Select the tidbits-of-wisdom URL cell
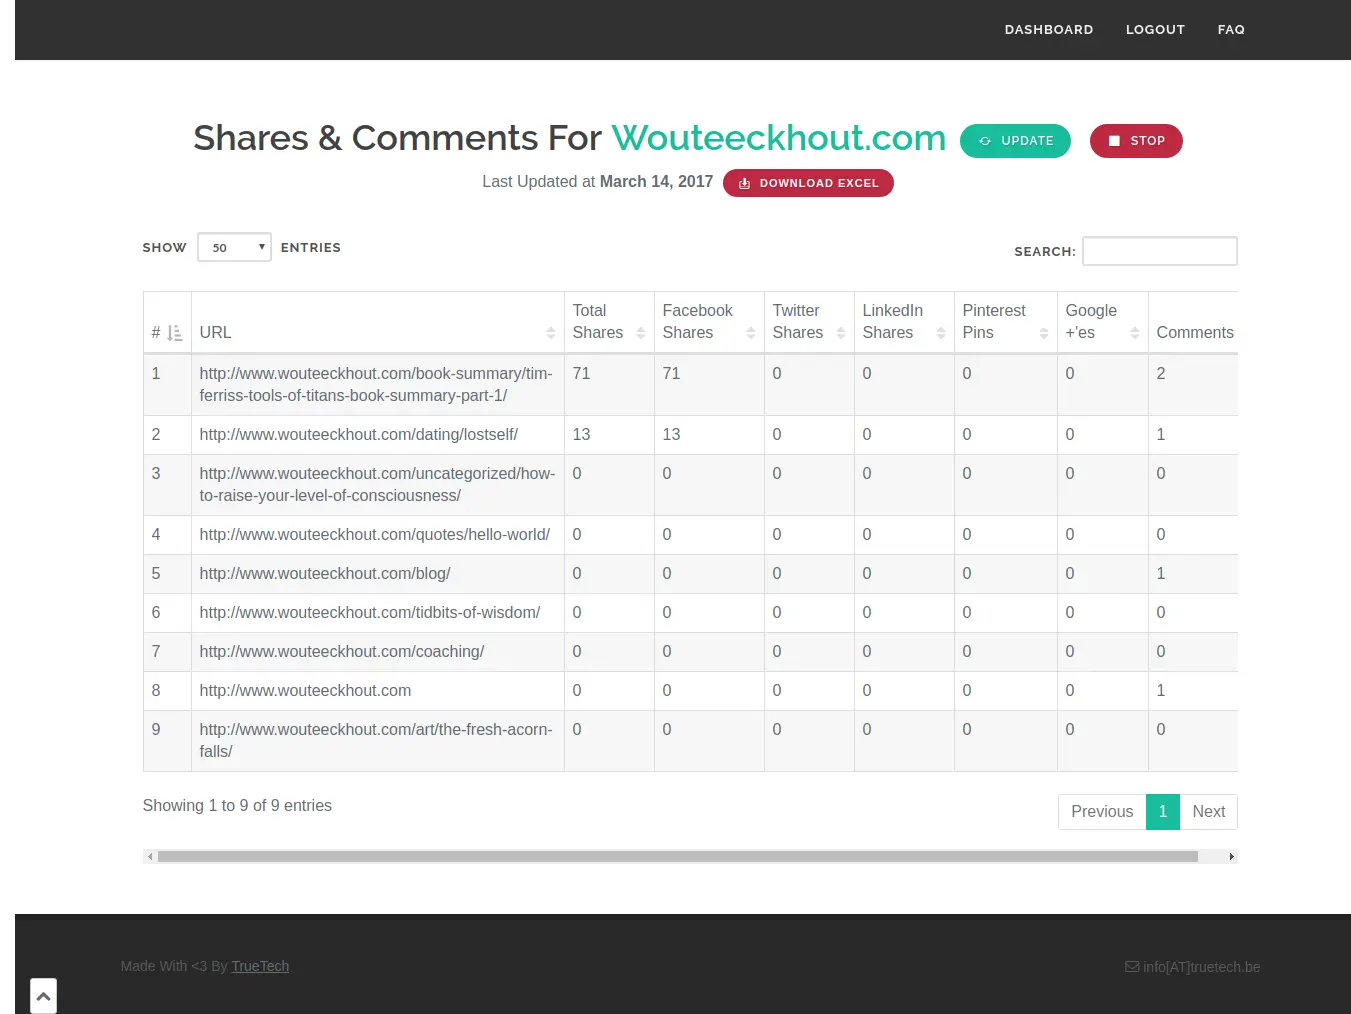The width and height of the screenshot is (1351, 1014). pyautogui.click(x=377, y=613)
